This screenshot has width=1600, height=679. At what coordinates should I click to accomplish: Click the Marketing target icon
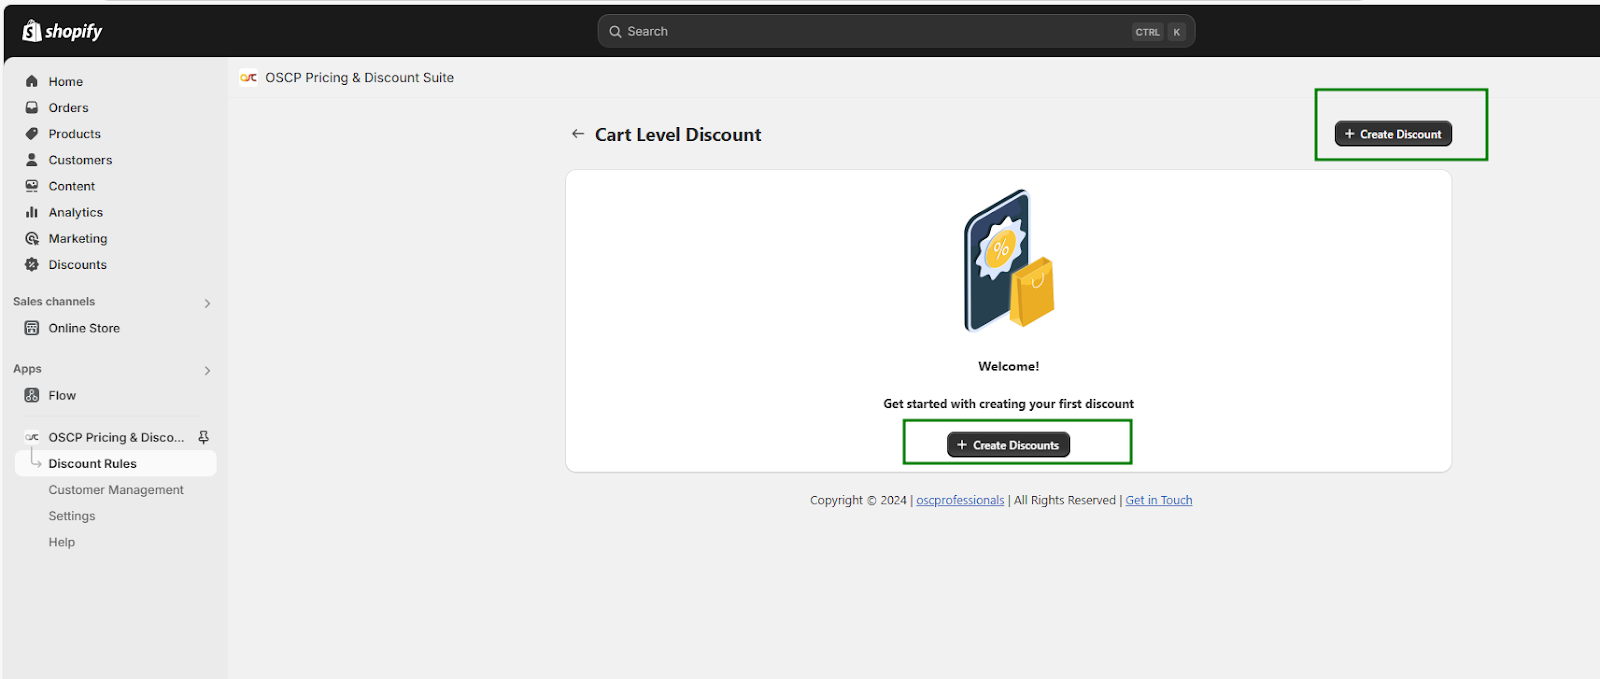click(32, 238)
